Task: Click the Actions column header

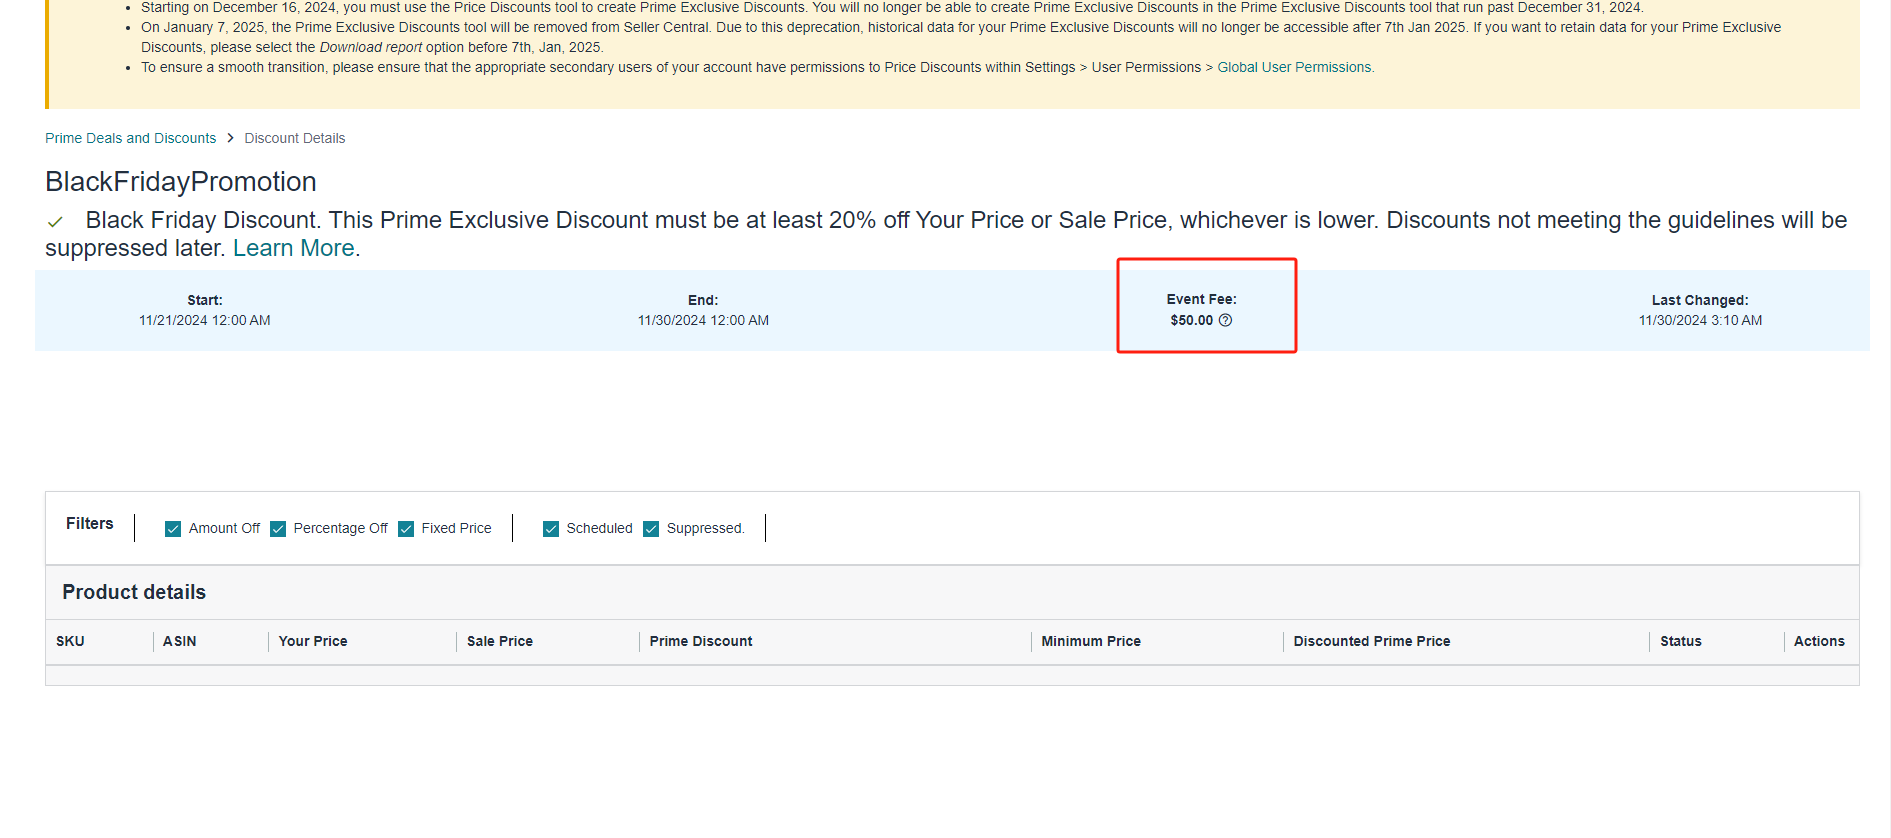Action: coord(1818,641)
